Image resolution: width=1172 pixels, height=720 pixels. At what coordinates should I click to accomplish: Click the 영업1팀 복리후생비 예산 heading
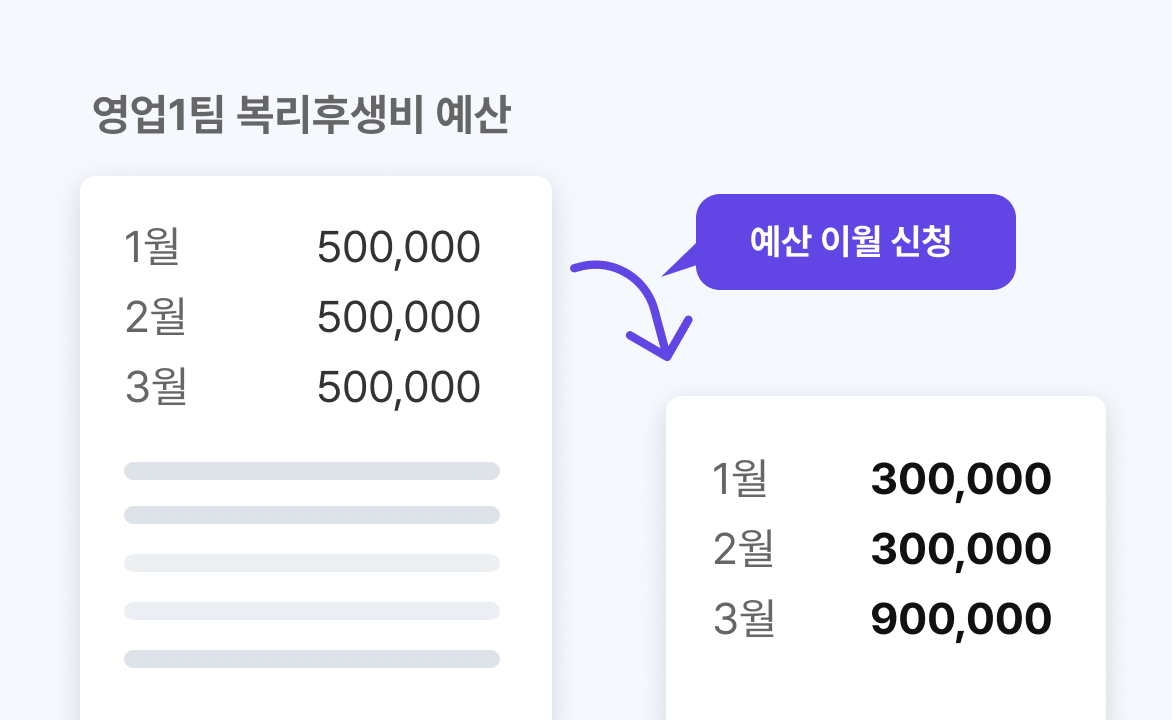[x=301, y=116]
